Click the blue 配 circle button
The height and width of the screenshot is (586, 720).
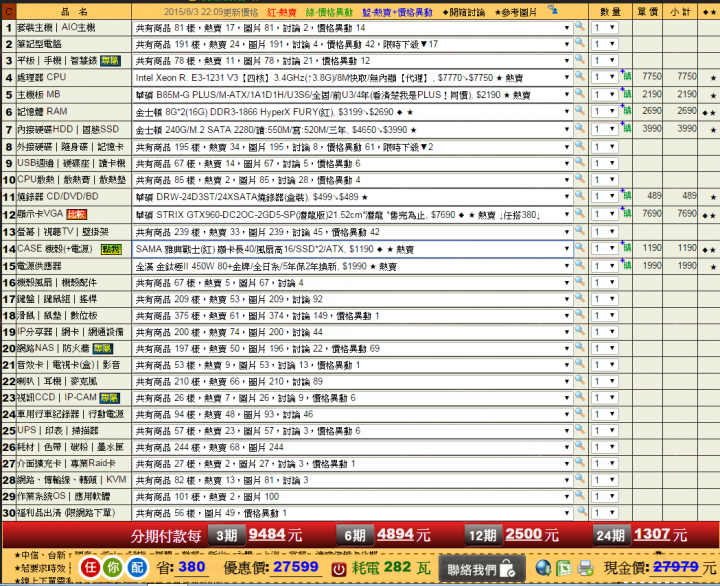136,568
